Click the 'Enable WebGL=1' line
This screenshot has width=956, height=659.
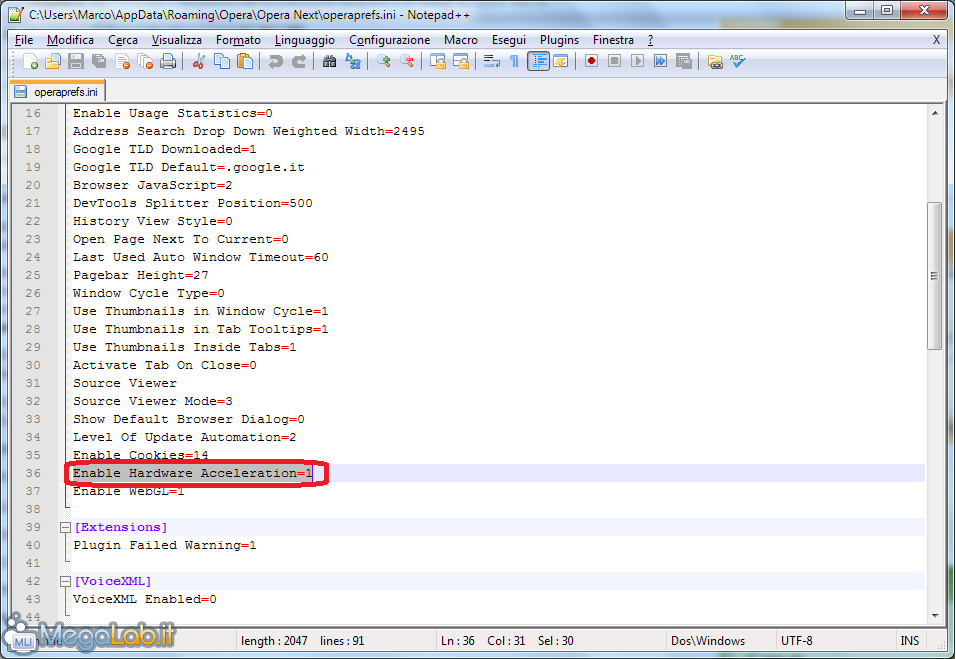[129, 491]
